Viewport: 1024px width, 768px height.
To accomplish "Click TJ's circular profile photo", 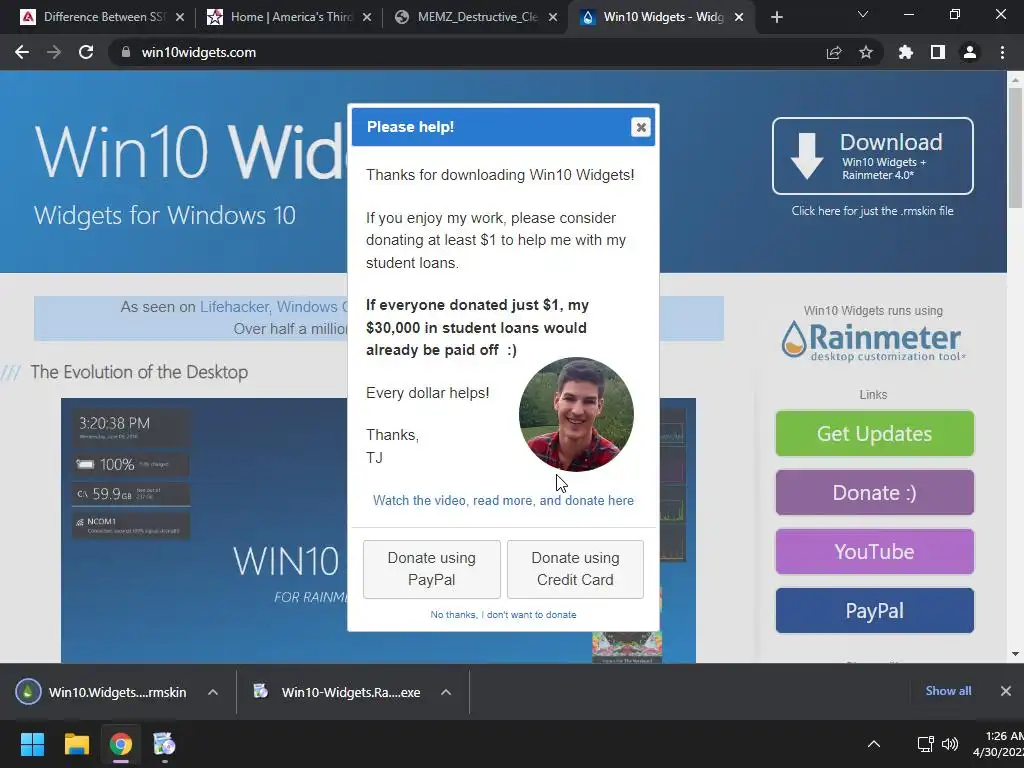I will [576, 414].
